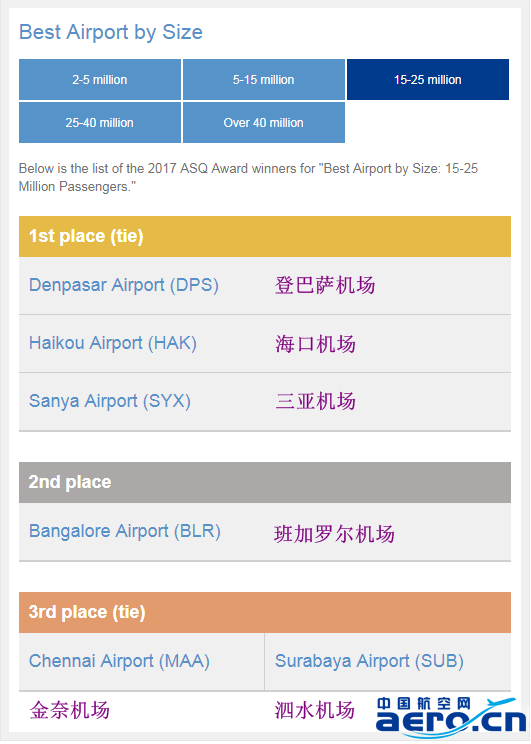531x744 pixels.
Task: Click the aero.cn logo watermark
Action: [x=451, y=717]
